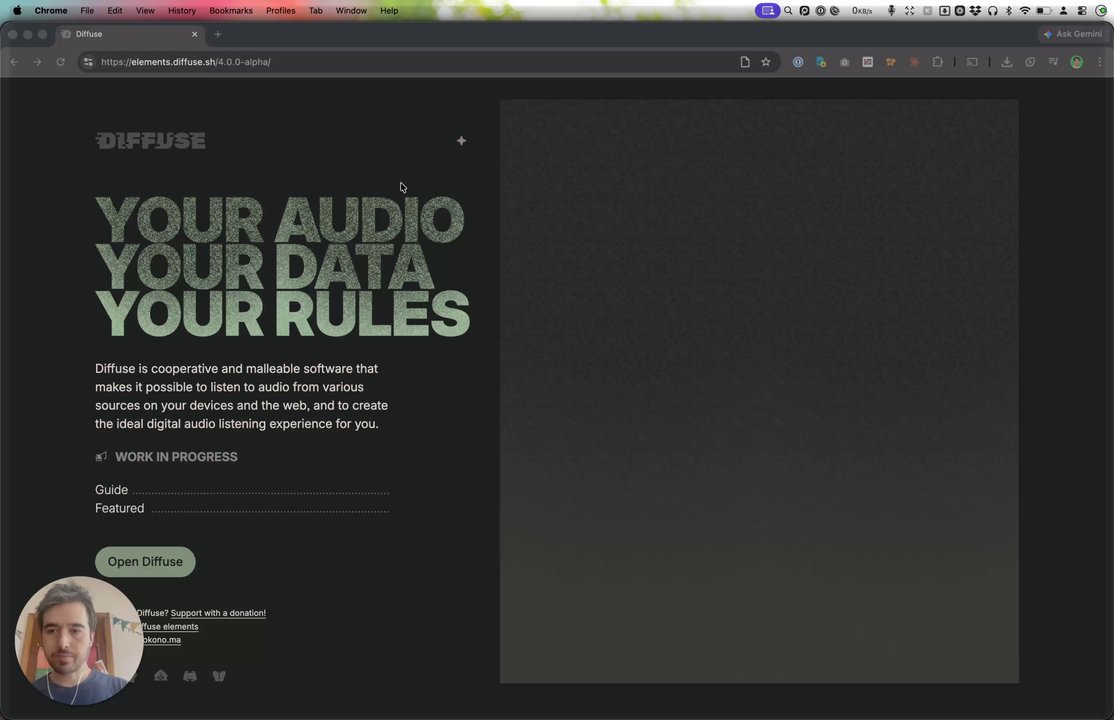The image size is (1114, 720).
Task: Click the DIFFUSE logo at the top of the page
Action: (151, 141)
